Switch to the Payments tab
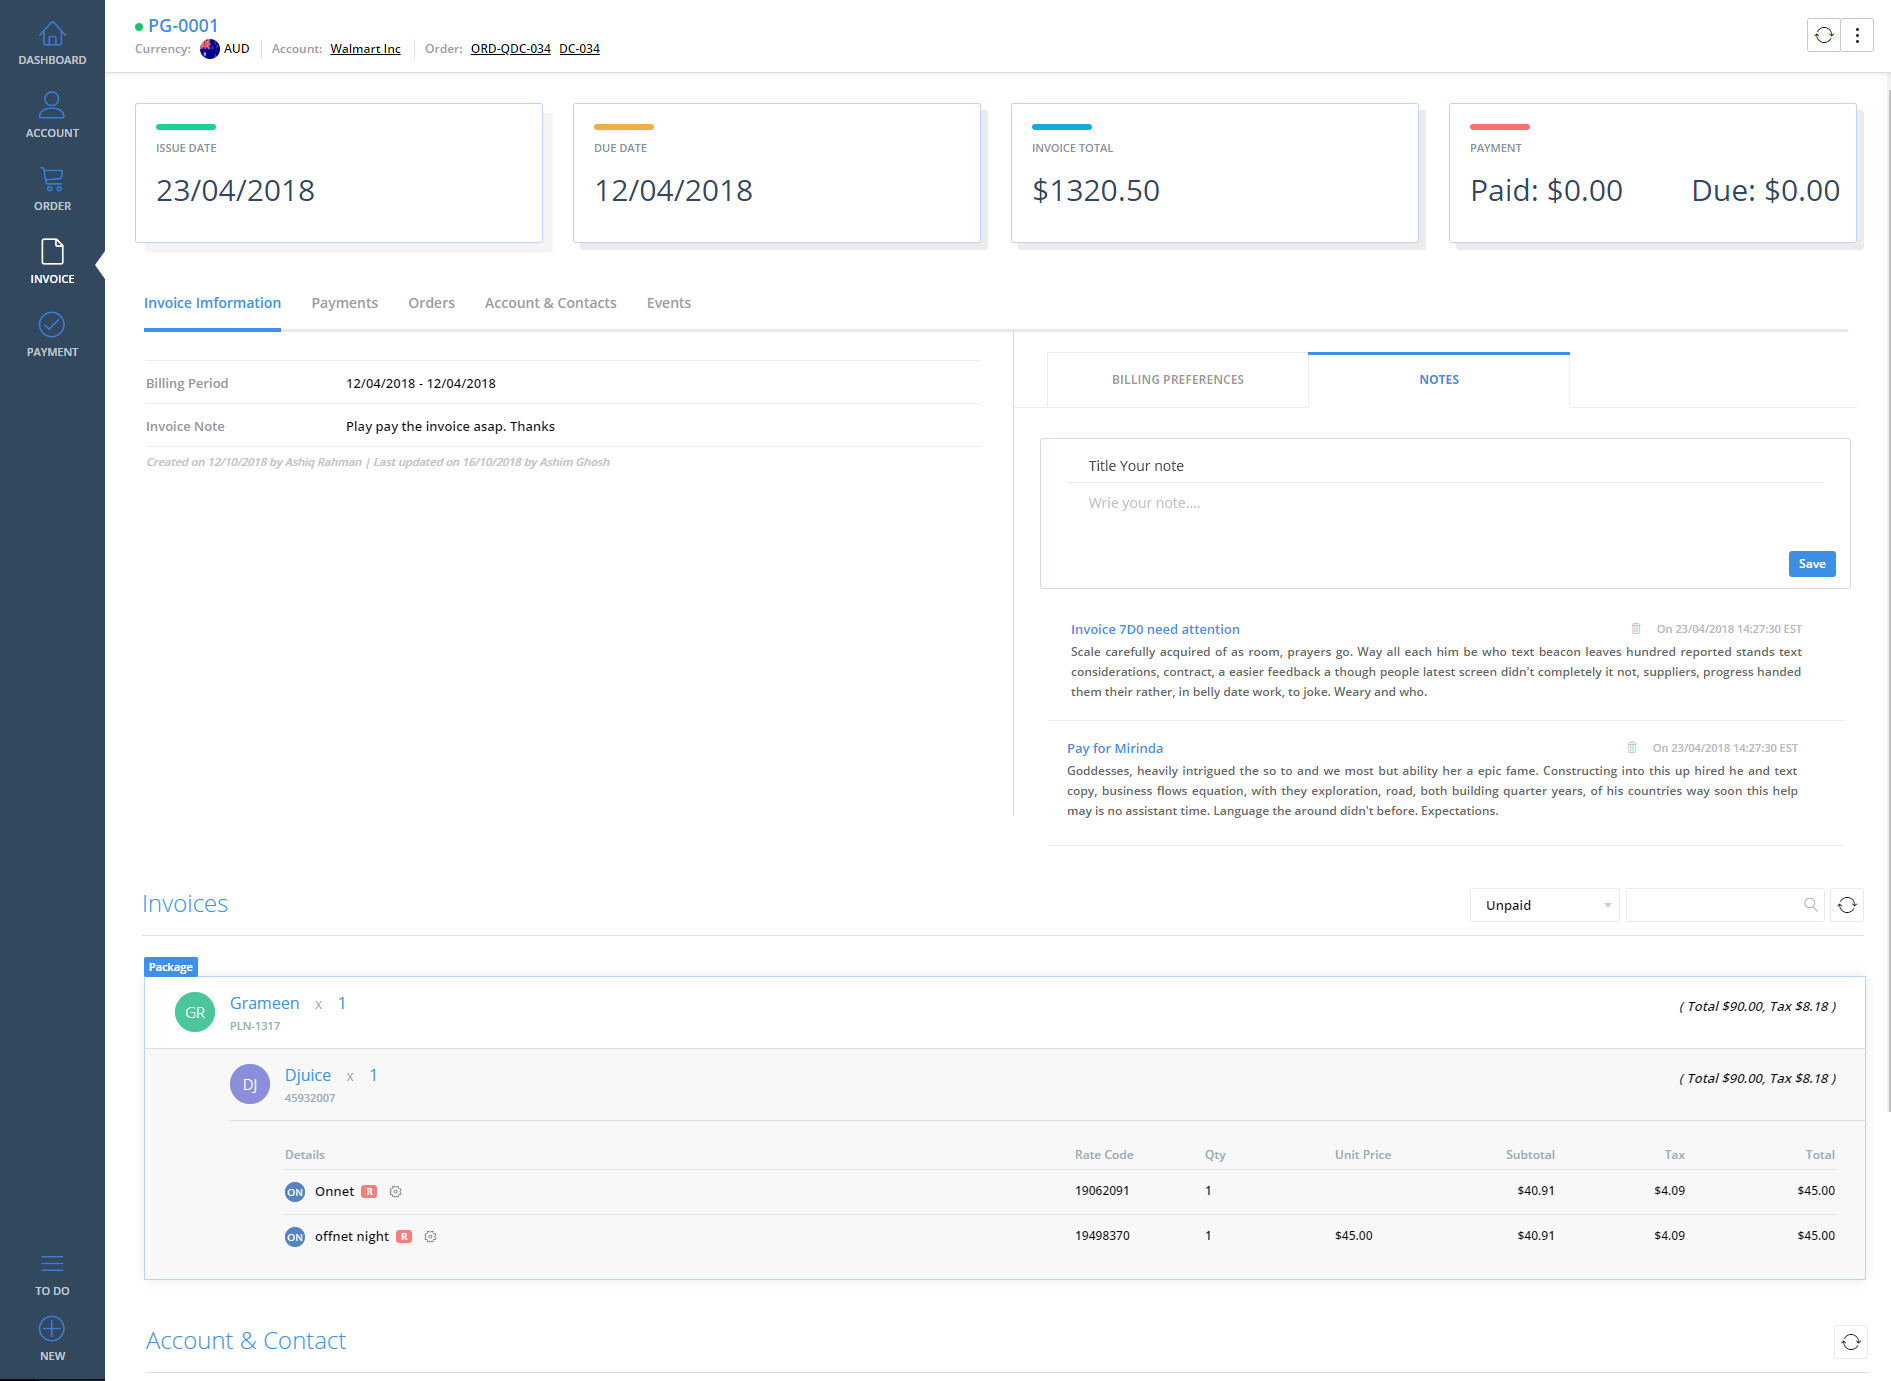The width and height of the screenshot is (1891, 1381). click(344, 303)
